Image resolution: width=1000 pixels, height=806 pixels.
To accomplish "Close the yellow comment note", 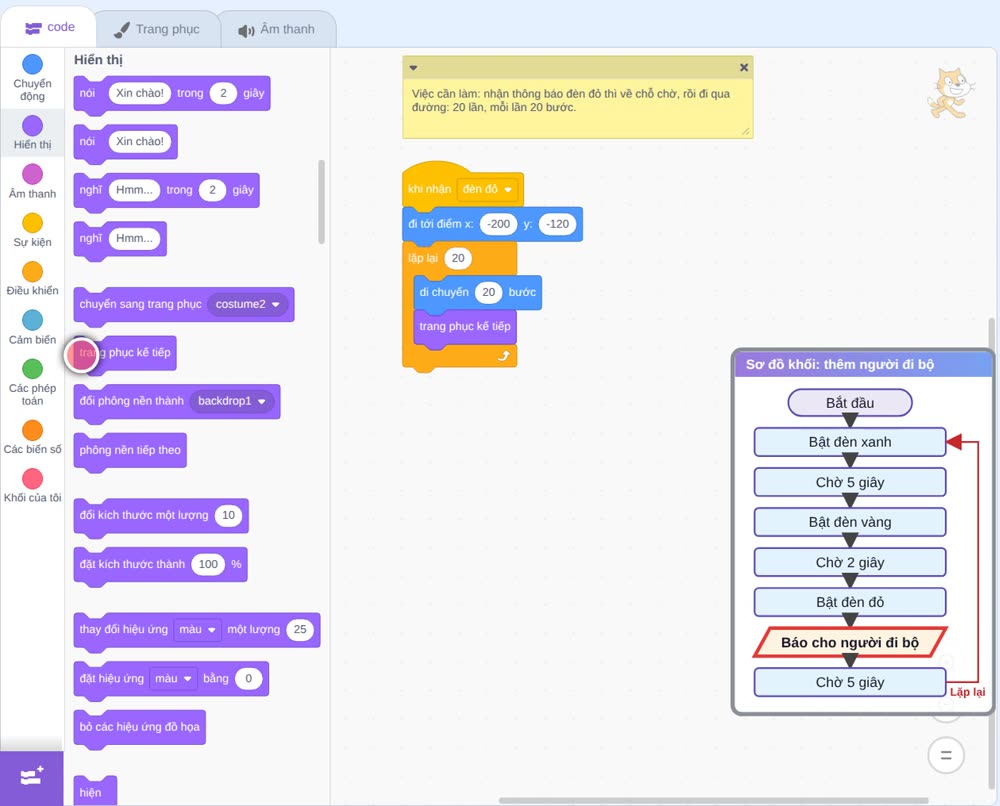I will point(744,67).
